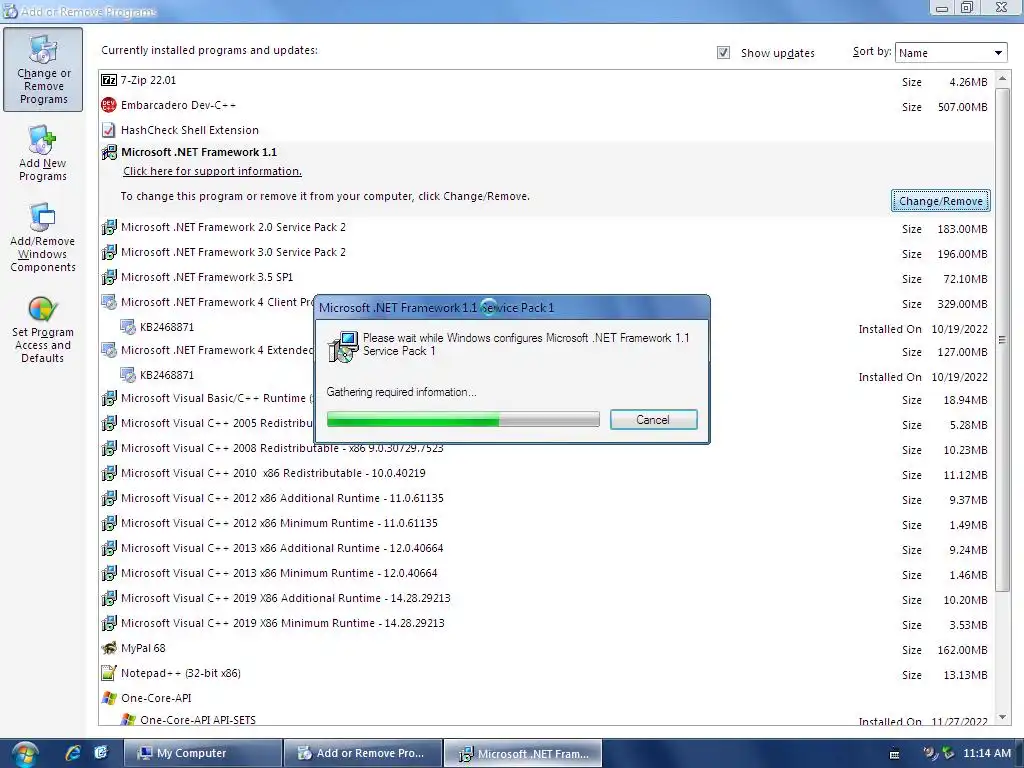Click the .NET Framework 4 Client Profile icon
The image size is (1024, 768).
point(109,302)
